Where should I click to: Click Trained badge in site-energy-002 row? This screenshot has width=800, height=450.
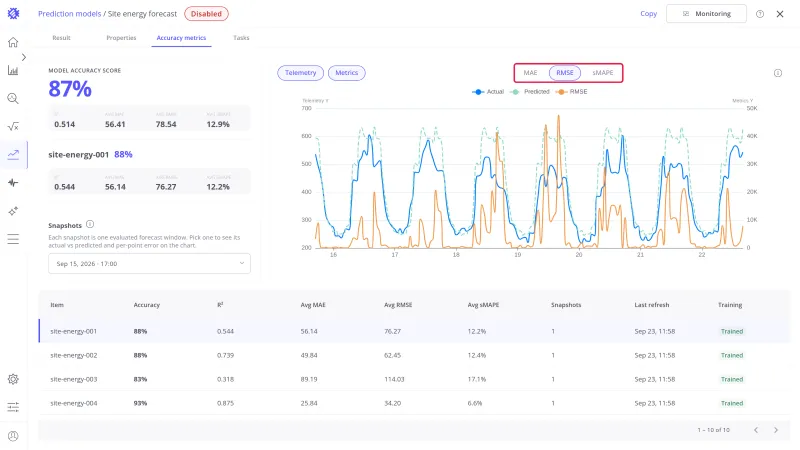coord(732,355)
